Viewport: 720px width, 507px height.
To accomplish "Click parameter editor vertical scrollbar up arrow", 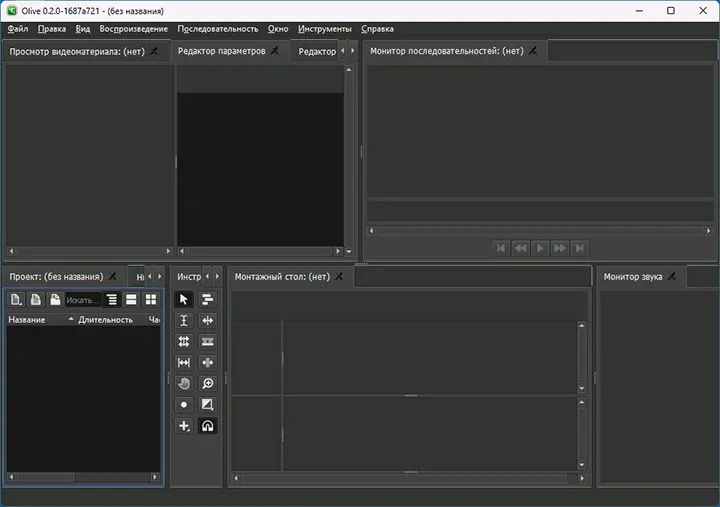I will click(349, 70).
